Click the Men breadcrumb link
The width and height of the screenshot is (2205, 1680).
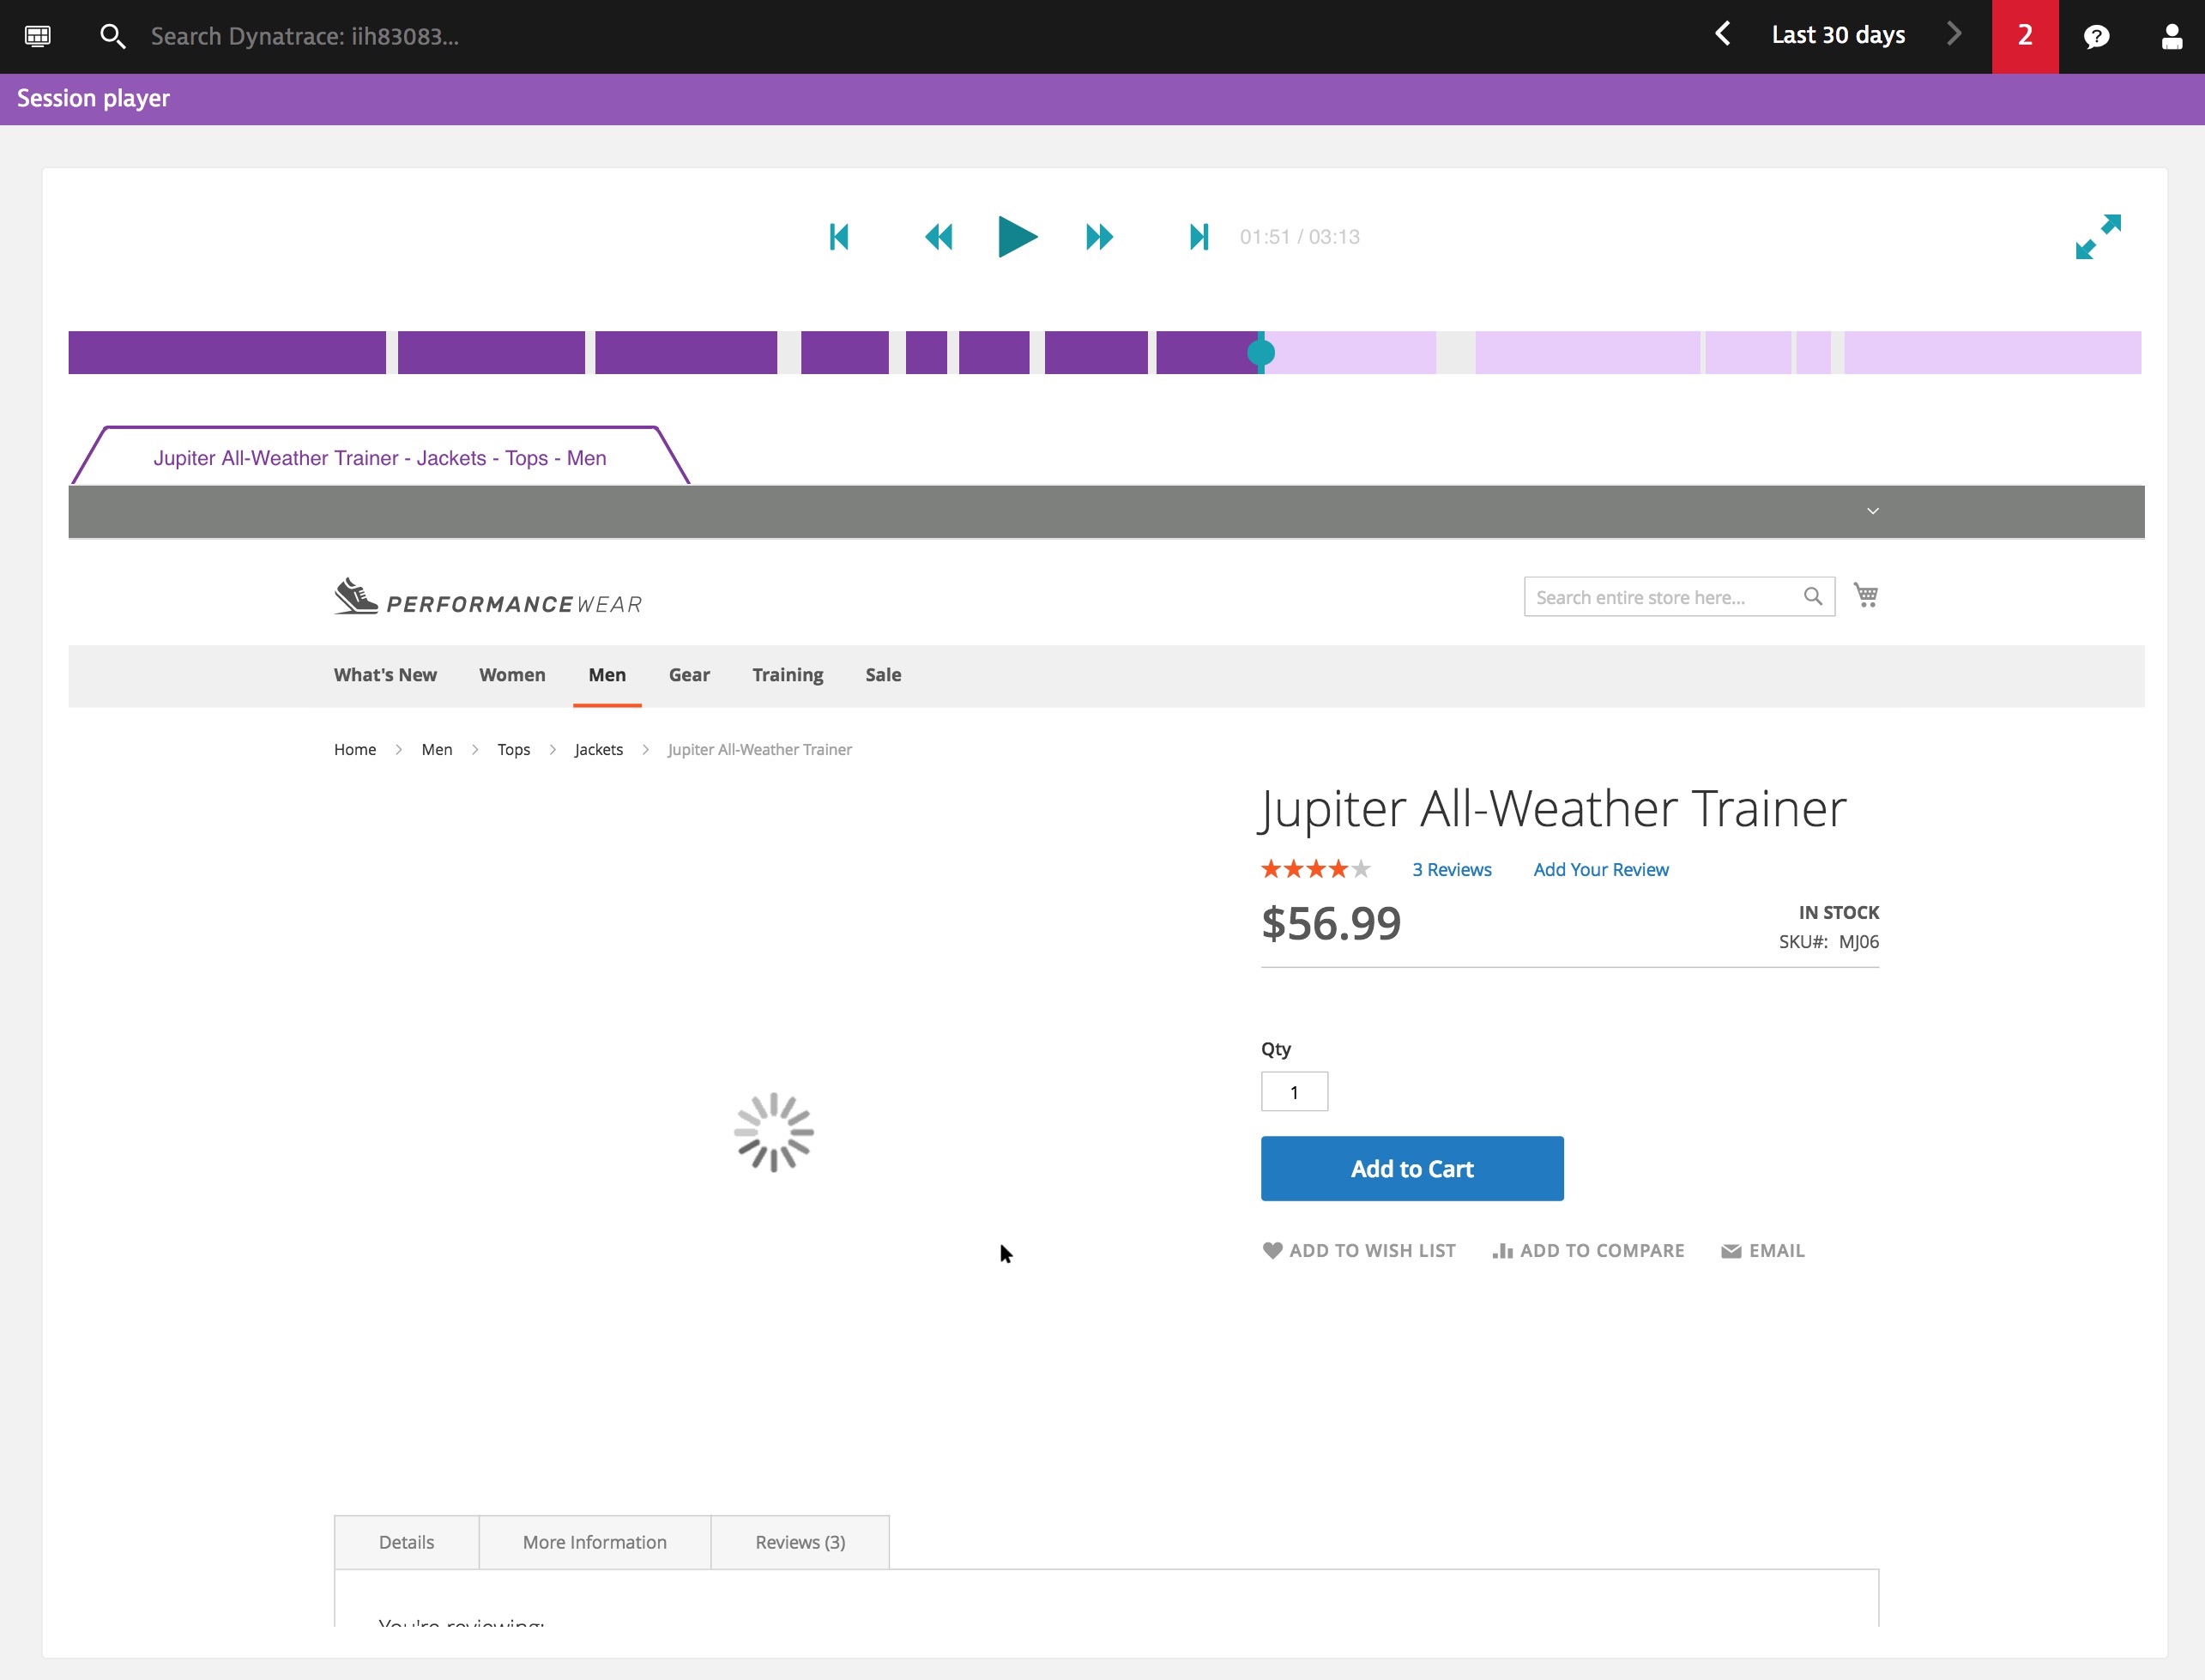pyautogui.click(x=437, y=749)
